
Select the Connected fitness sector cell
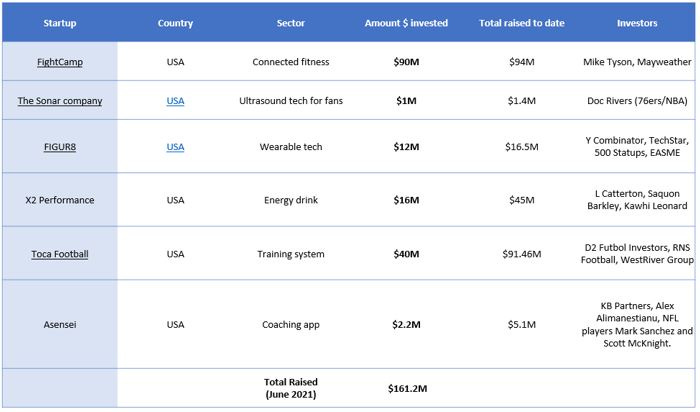click(x=291, y=62)
